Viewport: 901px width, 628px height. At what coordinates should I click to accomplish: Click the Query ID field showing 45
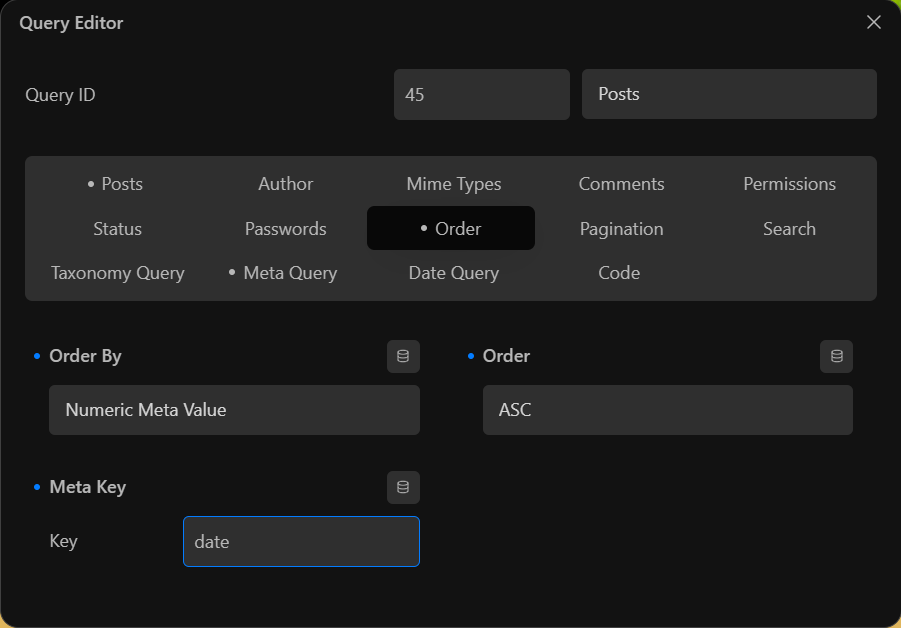coord(482,94)
